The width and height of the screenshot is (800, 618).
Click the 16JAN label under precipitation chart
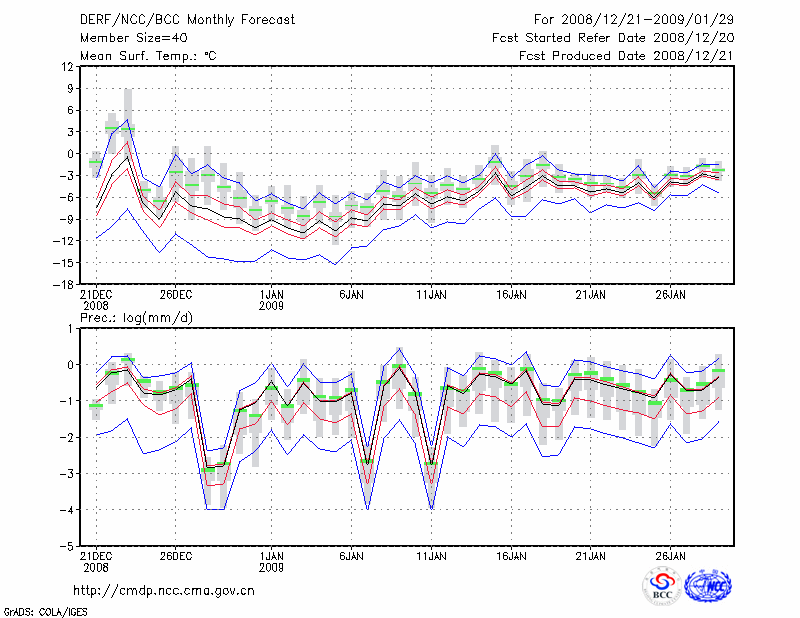point(511,556)
